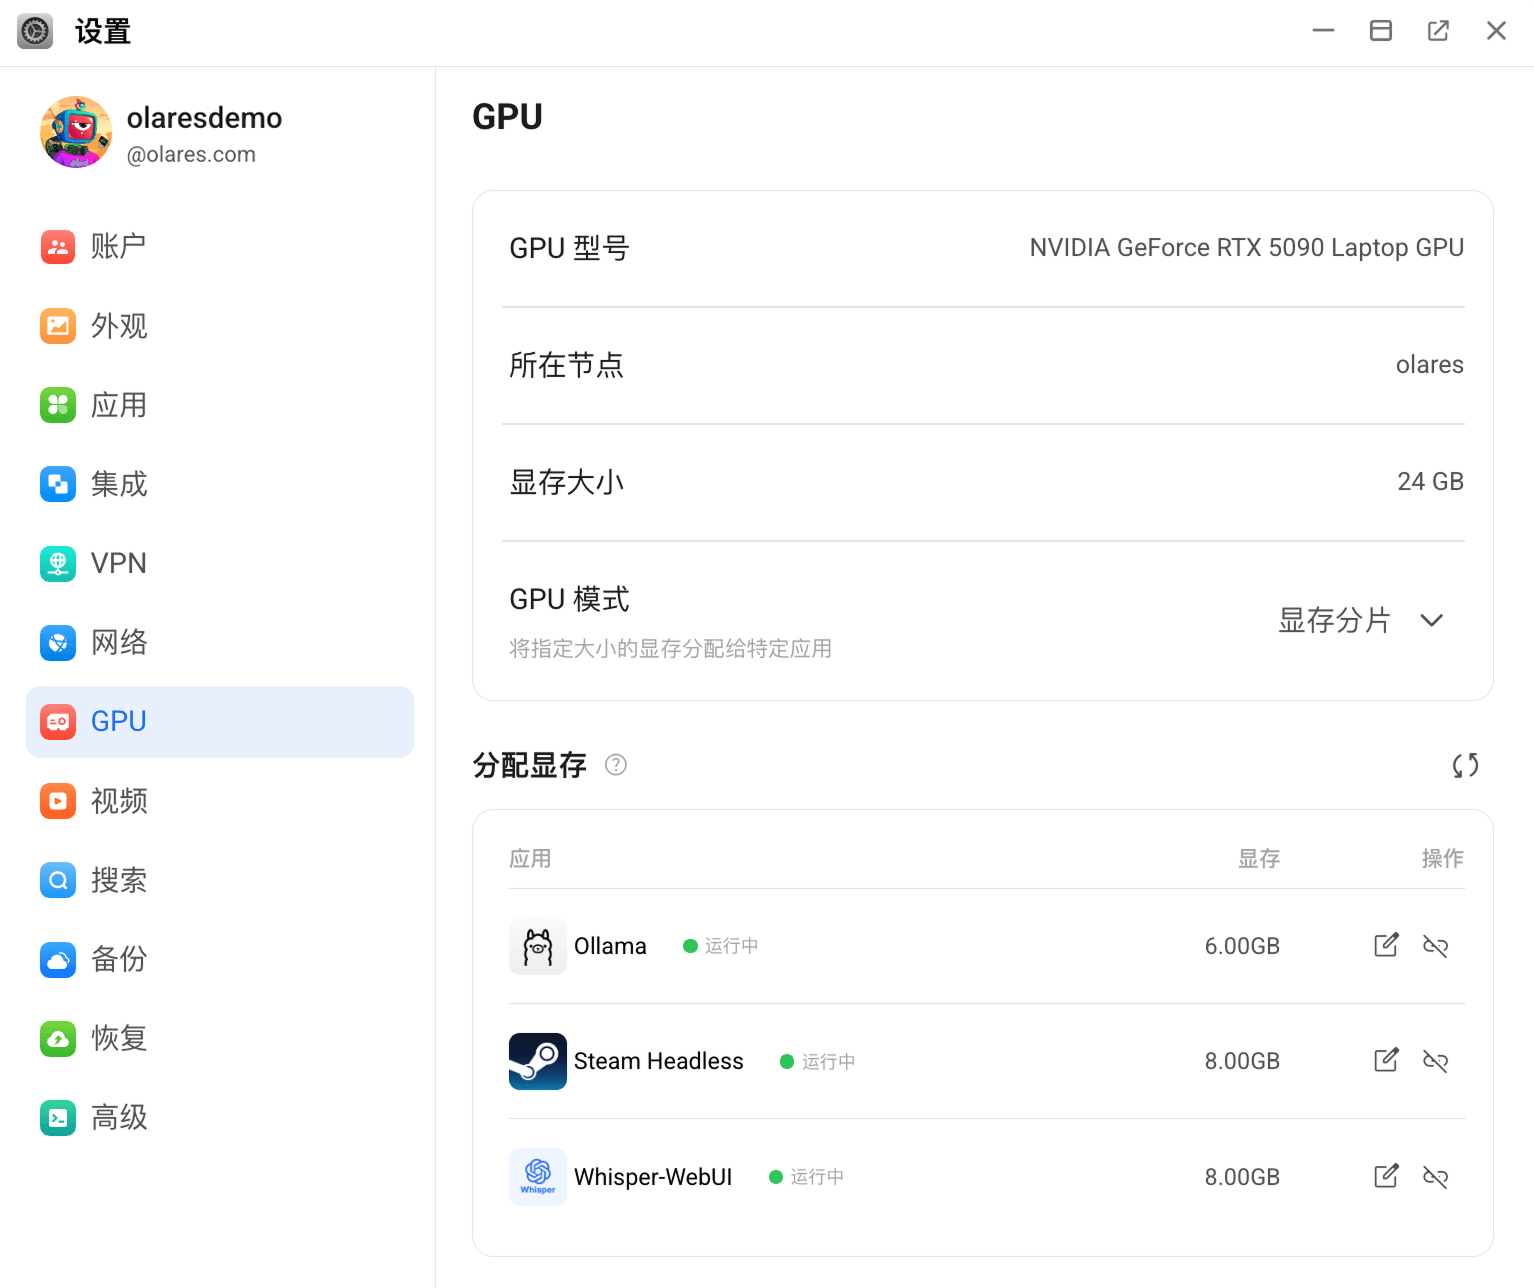Expand the 显存分片 chevron arrow
This screenshot has height=1288, width=1534.
[x=1431, y=620]
